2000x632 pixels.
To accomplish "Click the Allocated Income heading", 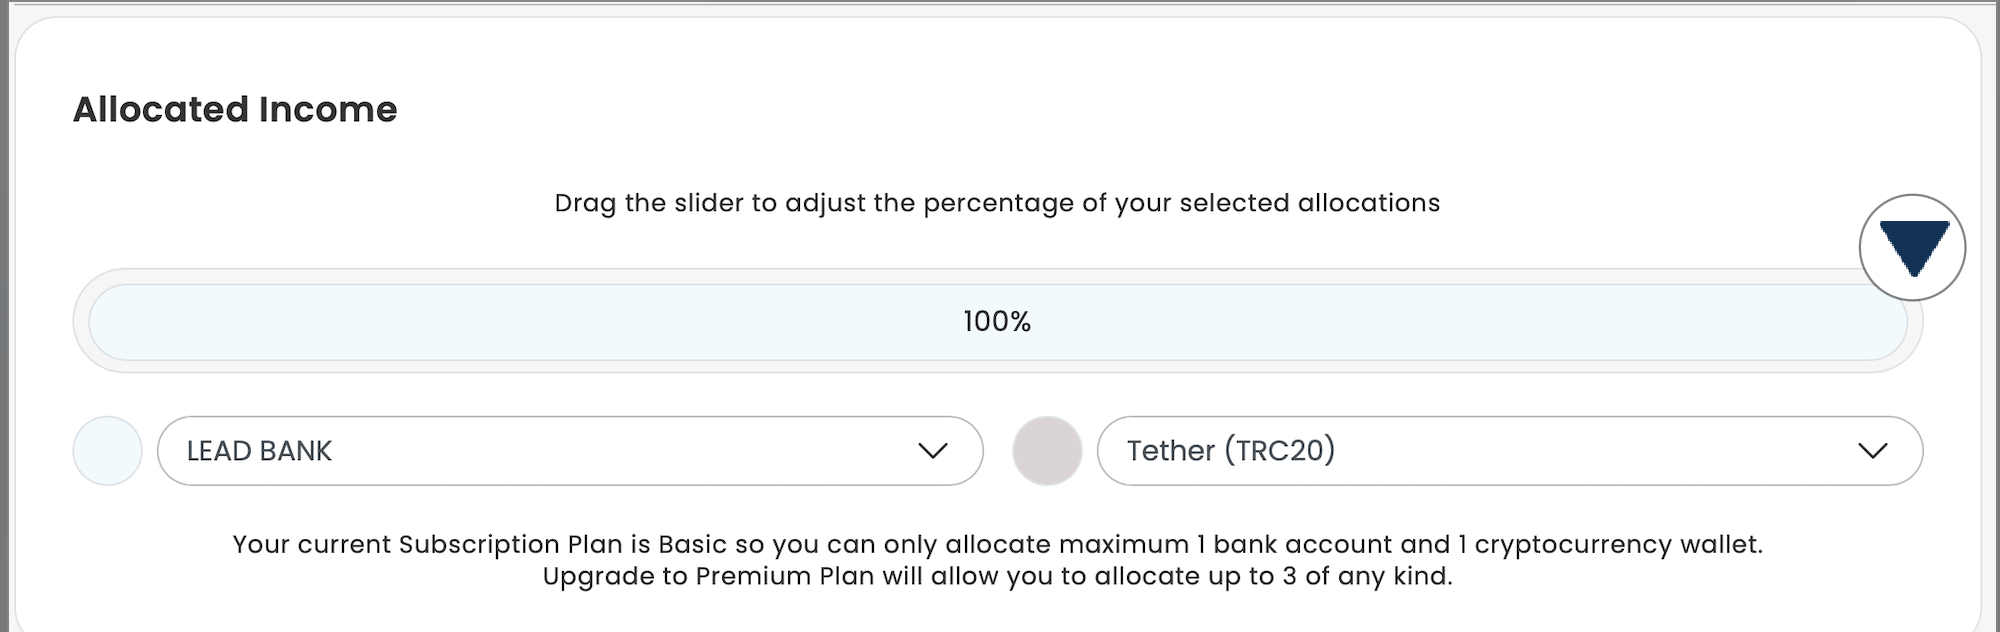I will (x=235, y=109).
